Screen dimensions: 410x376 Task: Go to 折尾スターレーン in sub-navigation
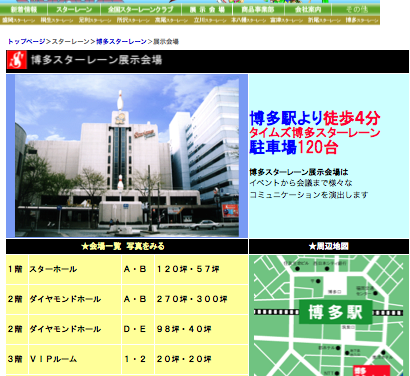pyautogui.click(x=324, y=20)
